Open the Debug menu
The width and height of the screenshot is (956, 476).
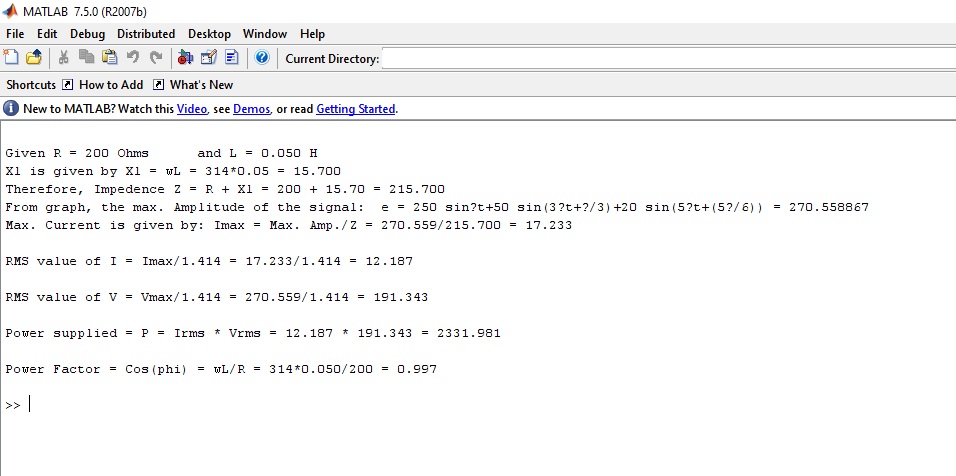click(87, 34)
